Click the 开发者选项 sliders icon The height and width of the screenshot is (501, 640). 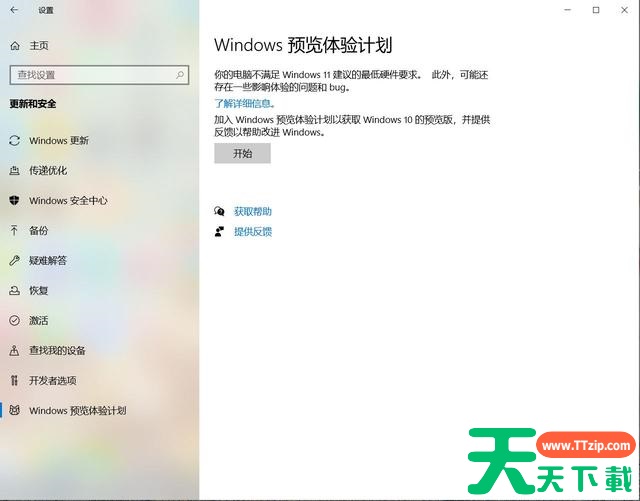14,381
